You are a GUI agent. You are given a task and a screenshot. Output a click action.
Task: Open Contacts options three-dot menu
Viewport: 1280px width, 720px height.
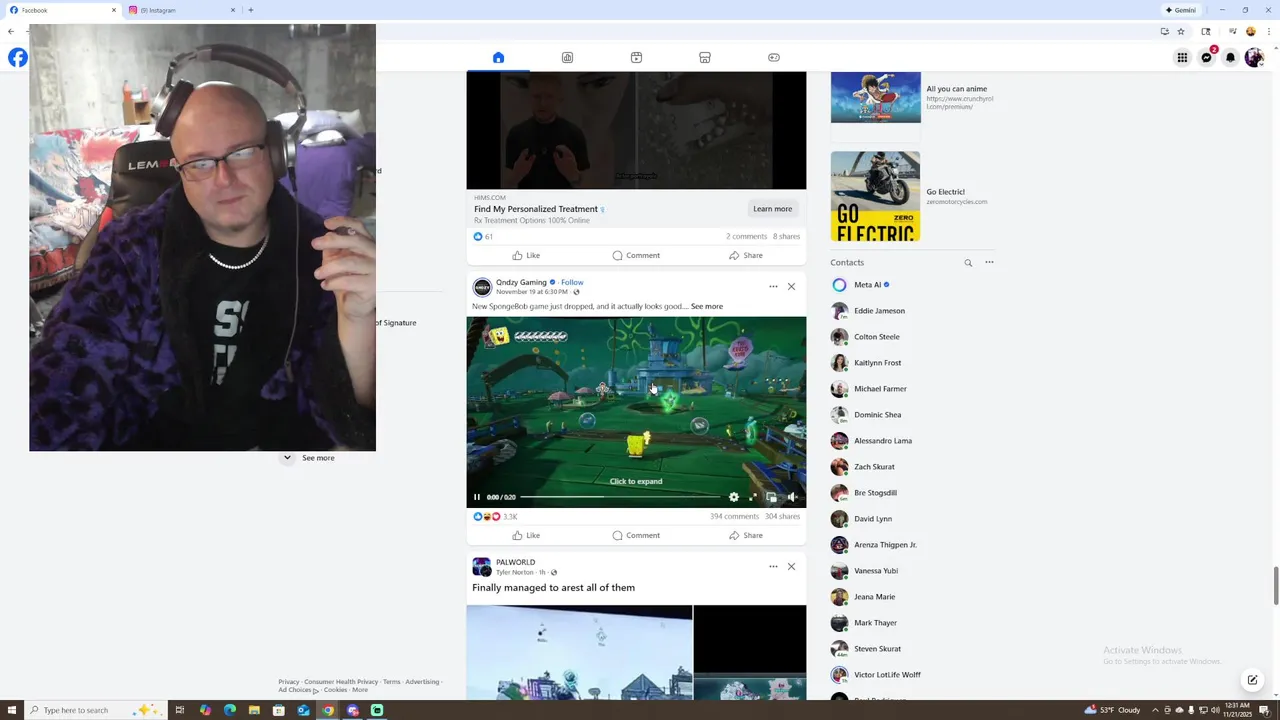(x=989, y=263)
